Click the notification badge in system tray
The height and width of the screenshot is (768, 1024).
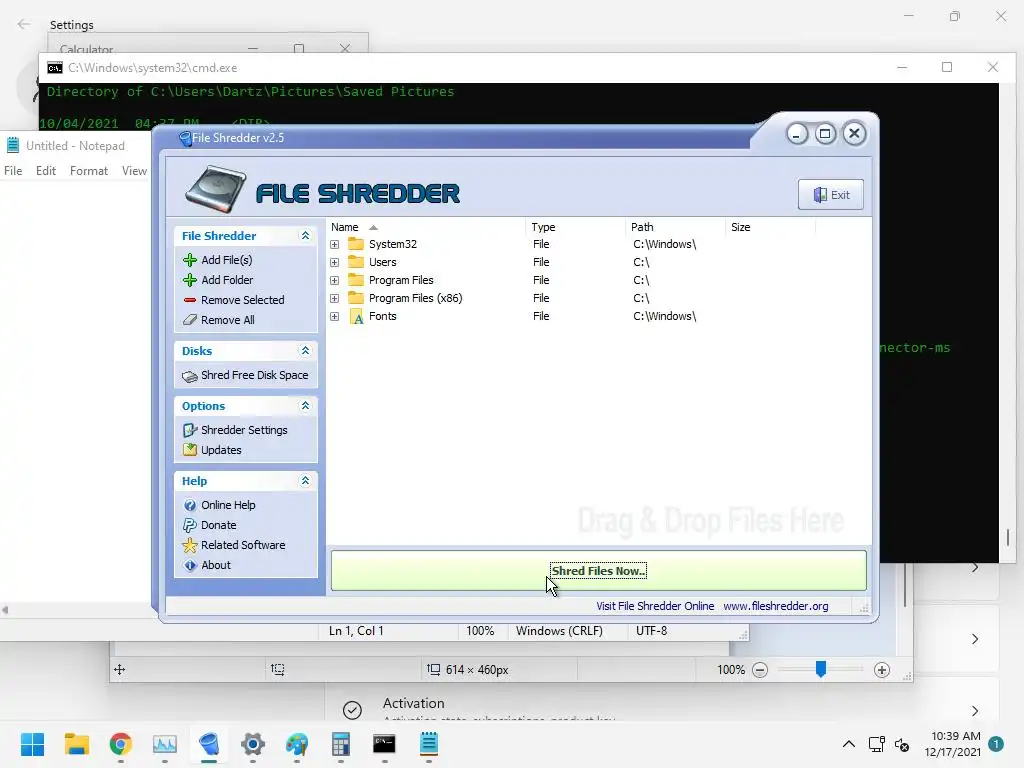pos(995,744)
